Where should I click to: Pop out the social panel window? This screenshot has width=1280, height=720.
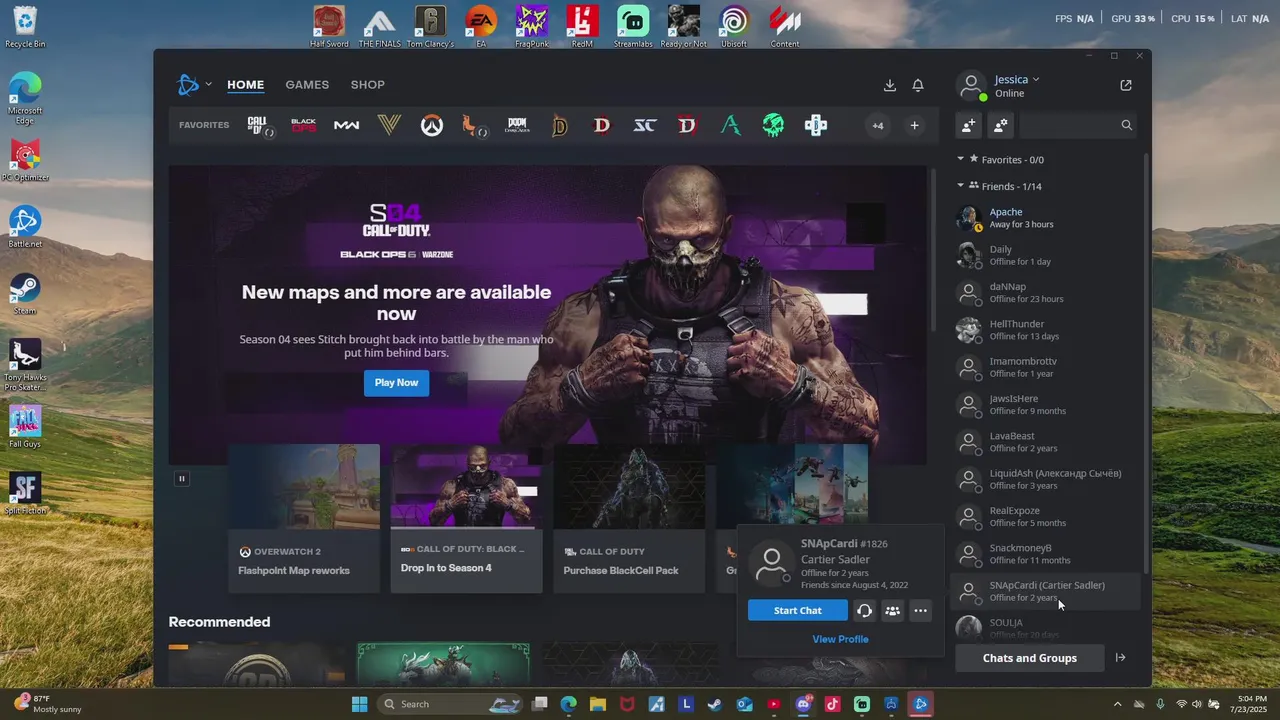1126,85
